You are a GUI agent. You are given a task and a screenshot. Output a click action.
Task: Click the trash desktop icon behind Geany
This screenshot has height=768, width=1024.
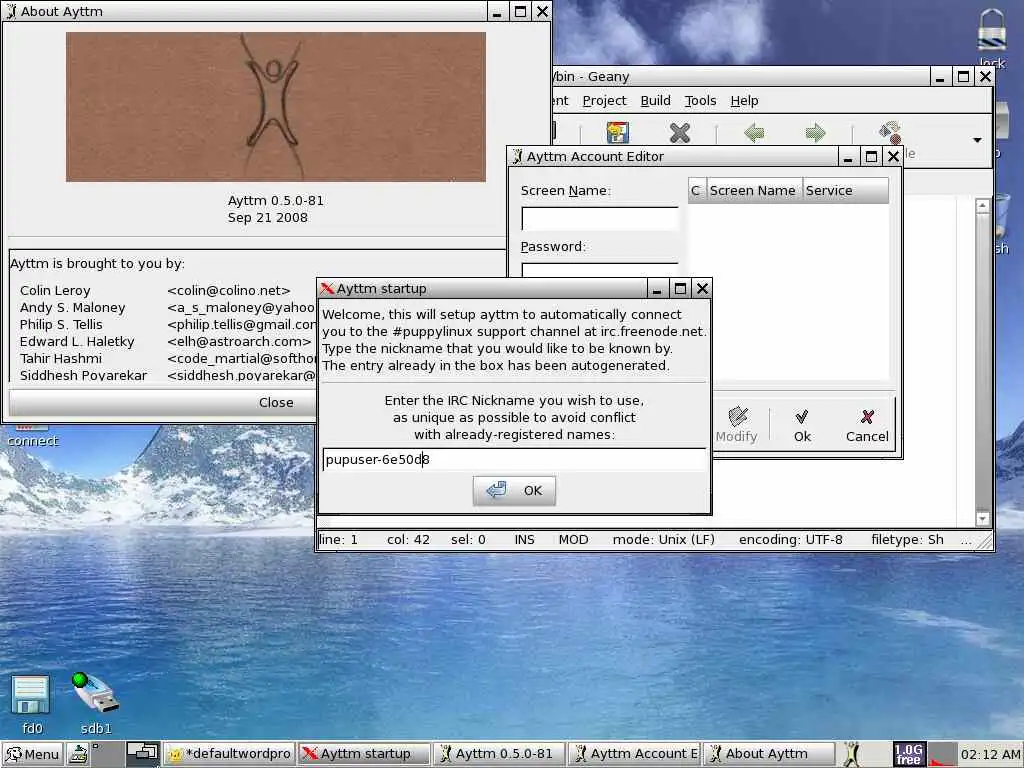(1004, 219)
